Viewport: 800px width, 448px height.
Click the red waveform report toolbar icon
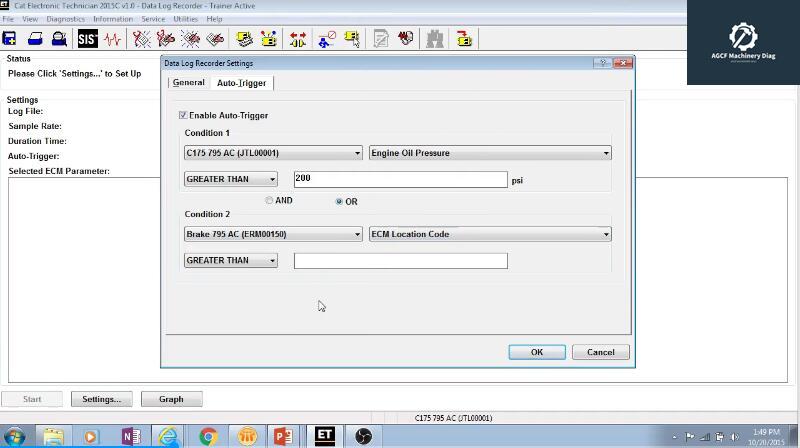click(406, 39)
